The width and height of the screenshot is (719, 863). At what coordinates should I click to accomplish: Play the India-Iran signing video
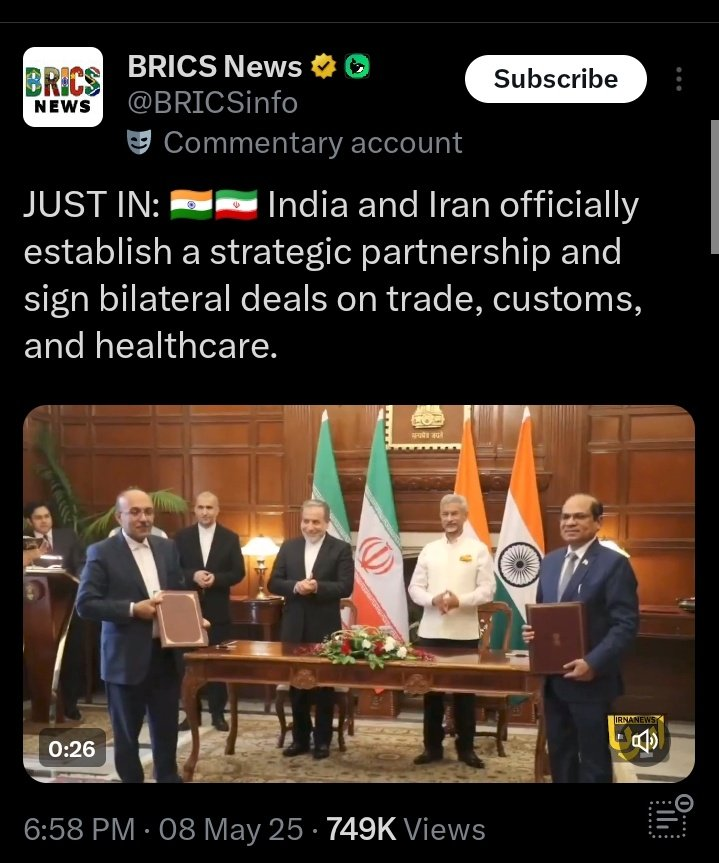[x=359, y=594]
